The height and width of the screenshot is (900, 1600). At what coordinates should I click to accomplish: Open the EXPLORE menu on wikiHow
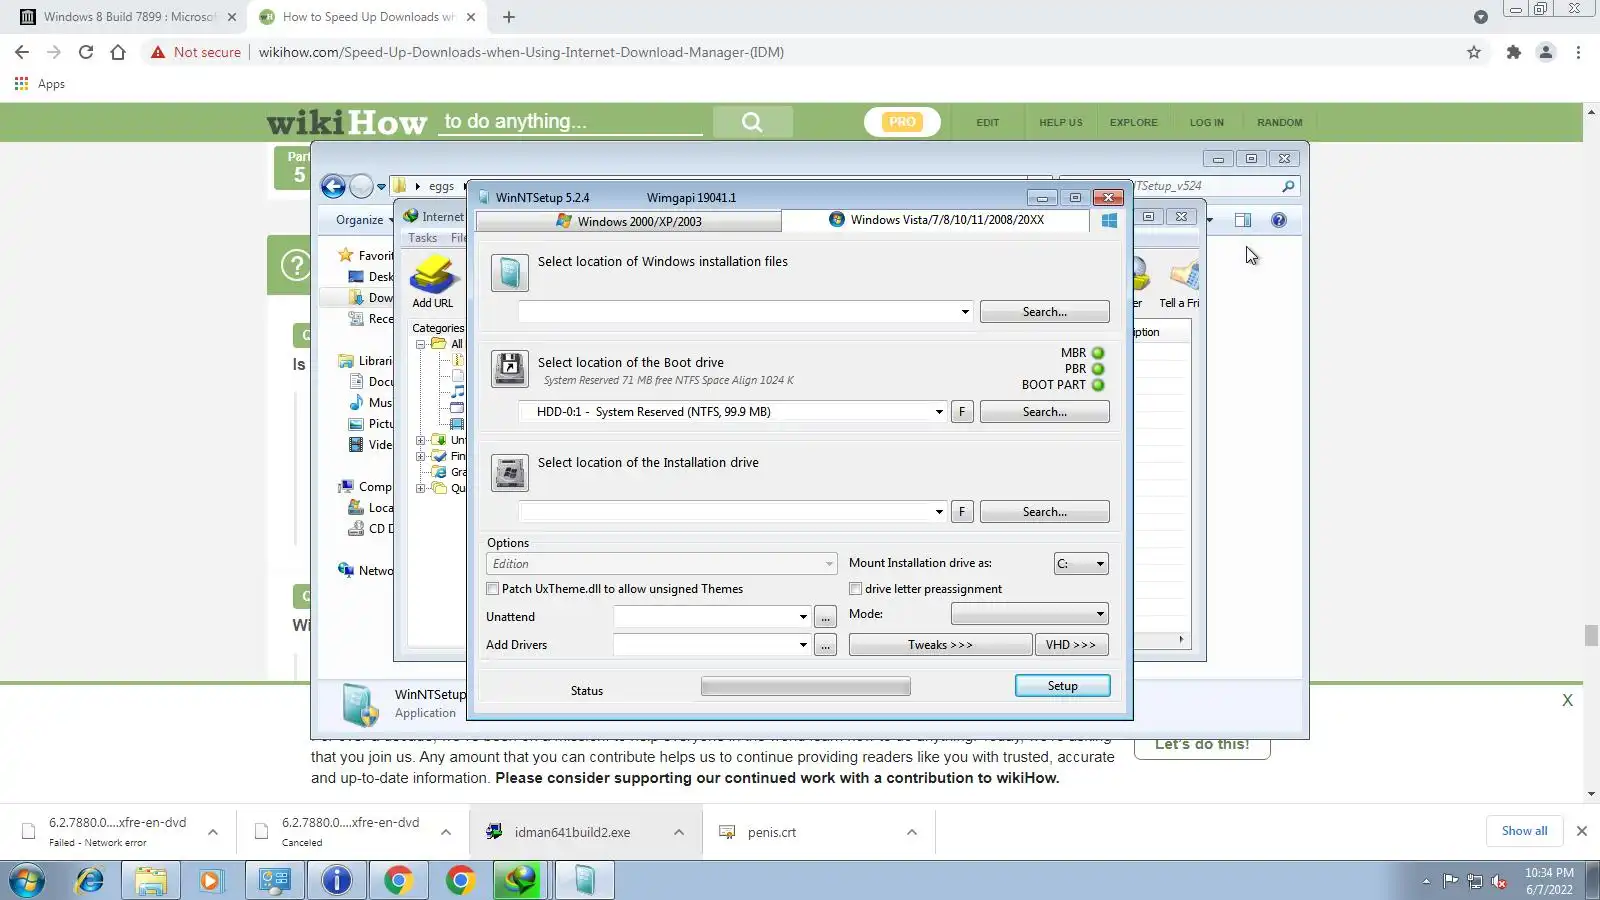click(x=1133, y=122)
